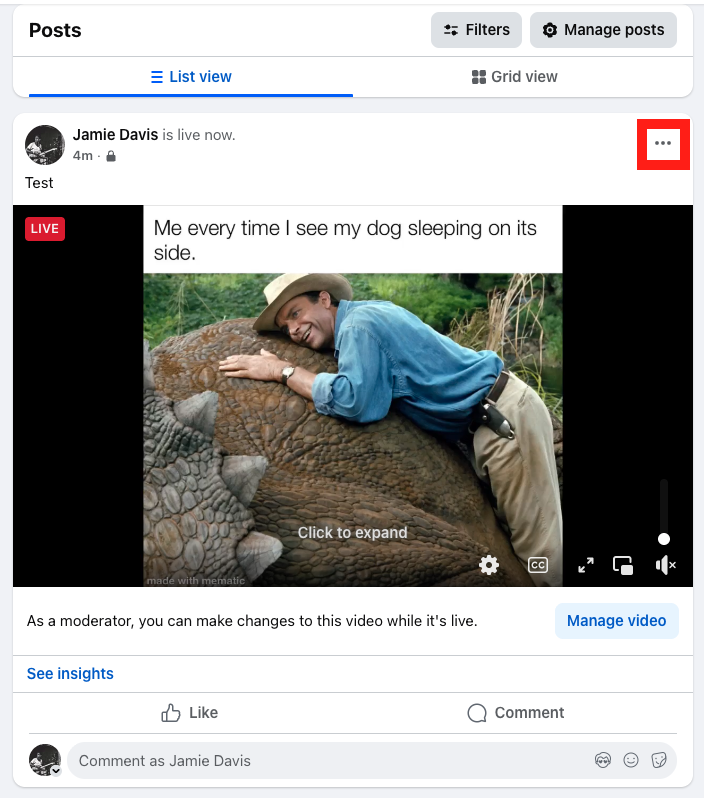This screenshot has height=798, width=704.
Task: Open the 4m post timestamp
Action: (x=82, y=156)
